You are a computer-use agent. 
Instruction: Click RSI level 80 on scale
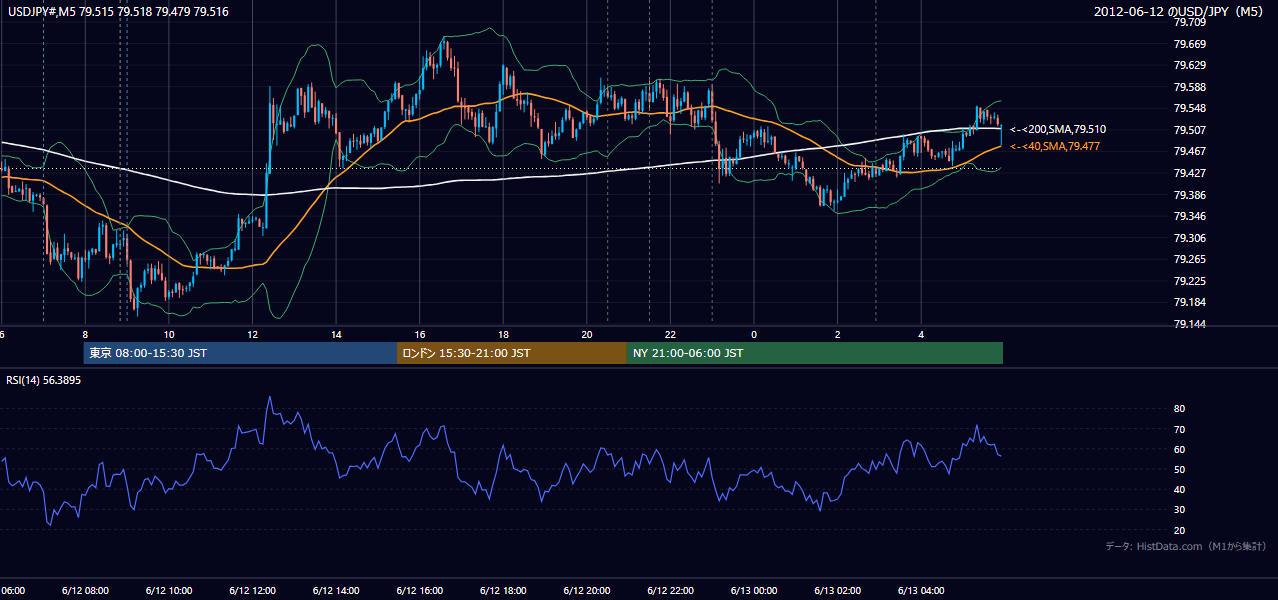click(x=1180, y=409)
